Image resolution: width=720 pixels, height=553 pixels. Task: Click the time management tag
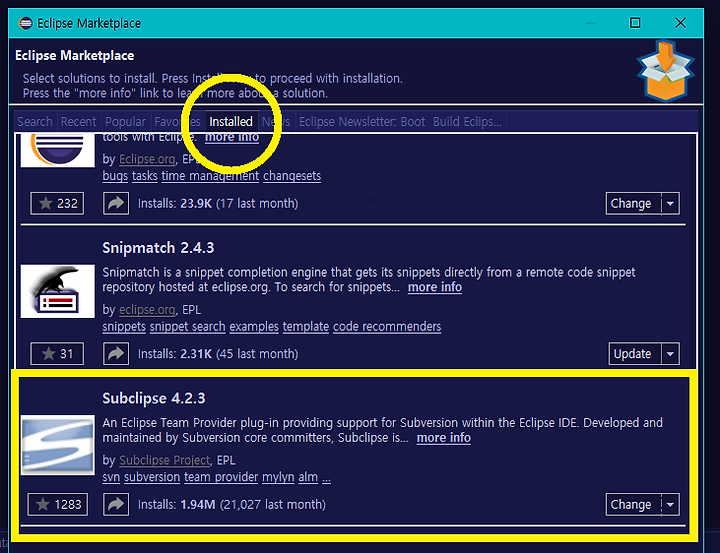(x=210, y=176)
